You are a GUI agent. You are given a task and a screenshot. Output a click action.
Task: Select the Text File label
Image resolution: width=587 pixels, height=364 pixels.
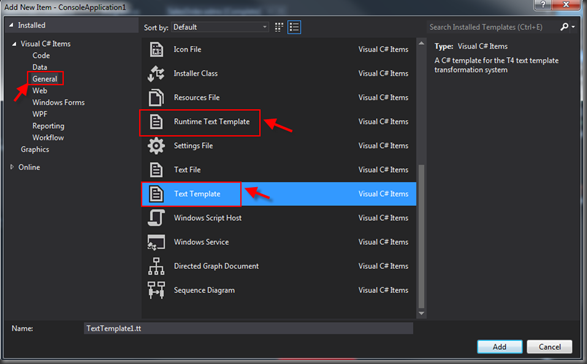click(187, 170)
